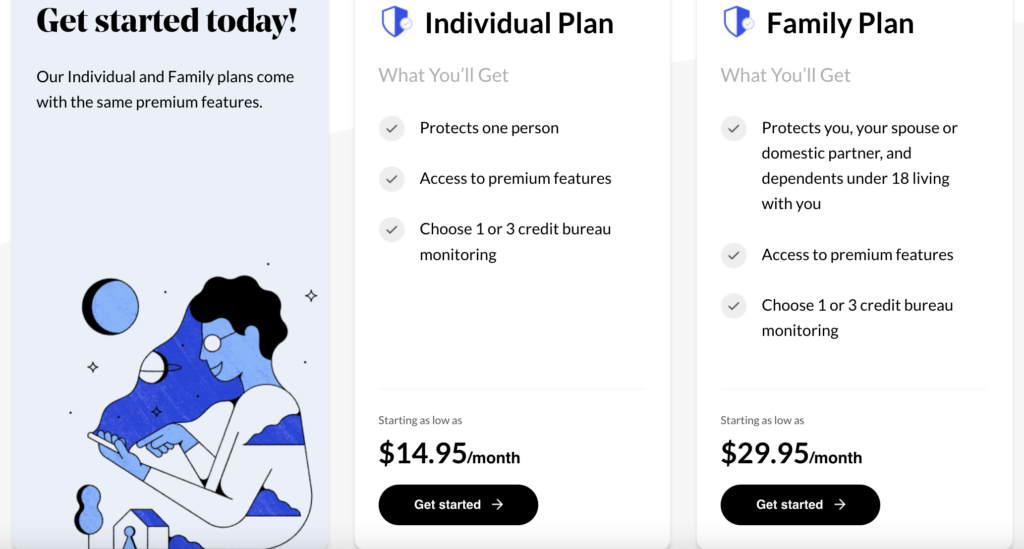Click checkmark beside Protects one person

pyautogui.click(x=392, y=128)
